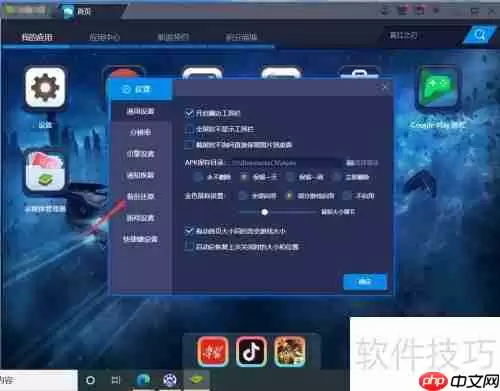The height and width of the screenshot is (391, 500).
Task: Open the sidebar category the red arrow points to
Action: 141,196
